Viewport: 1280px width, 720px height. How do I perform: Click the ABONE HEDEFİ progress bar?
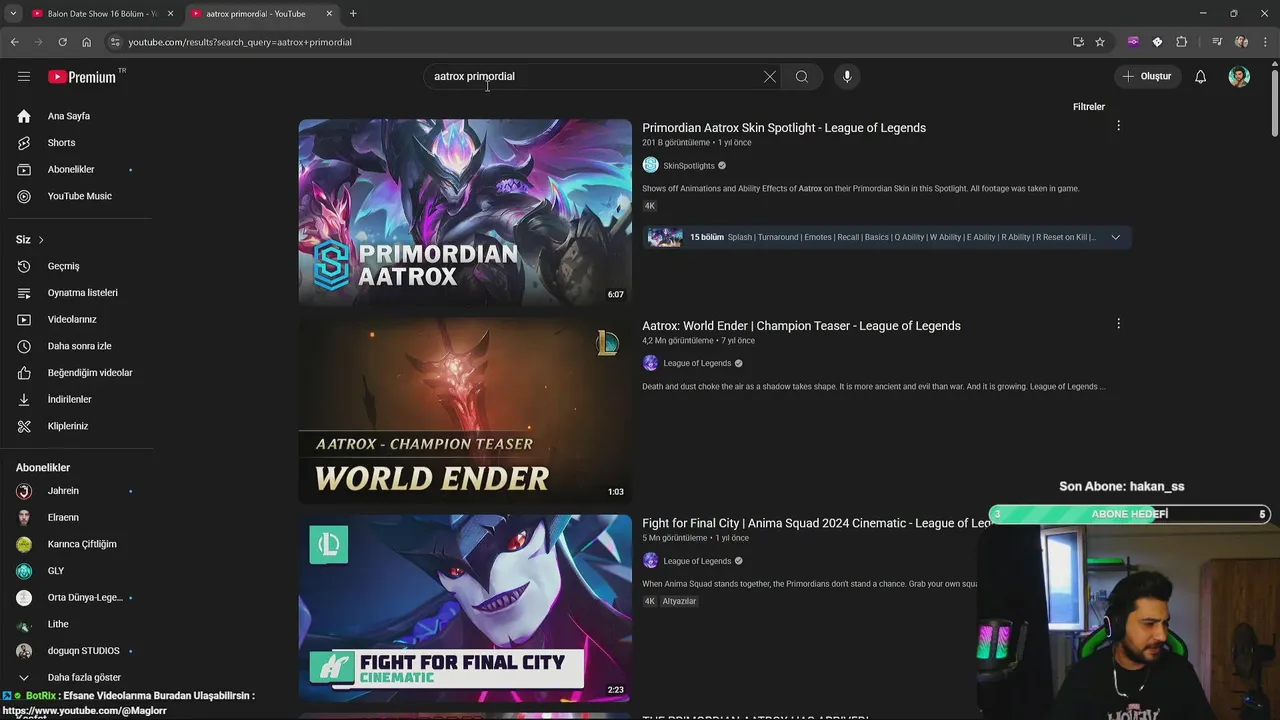pos(1129,514)
